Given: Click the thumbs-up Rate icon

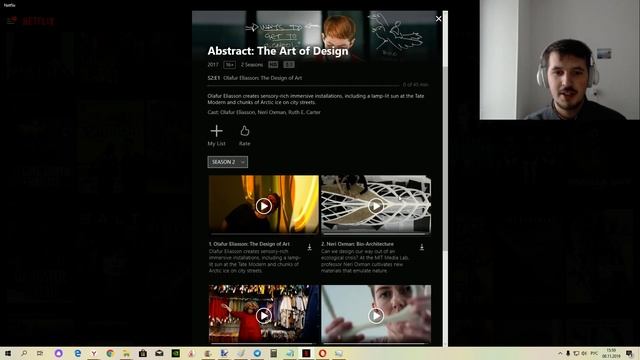Looking at the screenshot, I should tap(244, 131).
